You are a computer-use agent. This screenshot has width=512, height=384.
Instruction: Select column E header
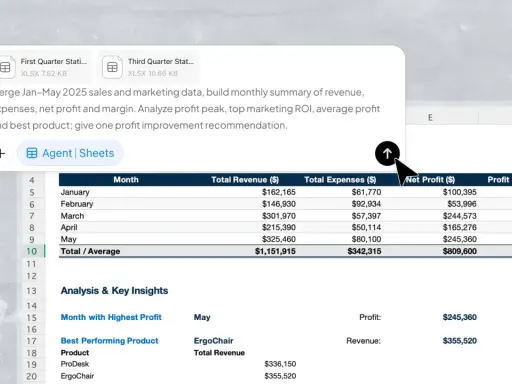click(x=430, y=117)
